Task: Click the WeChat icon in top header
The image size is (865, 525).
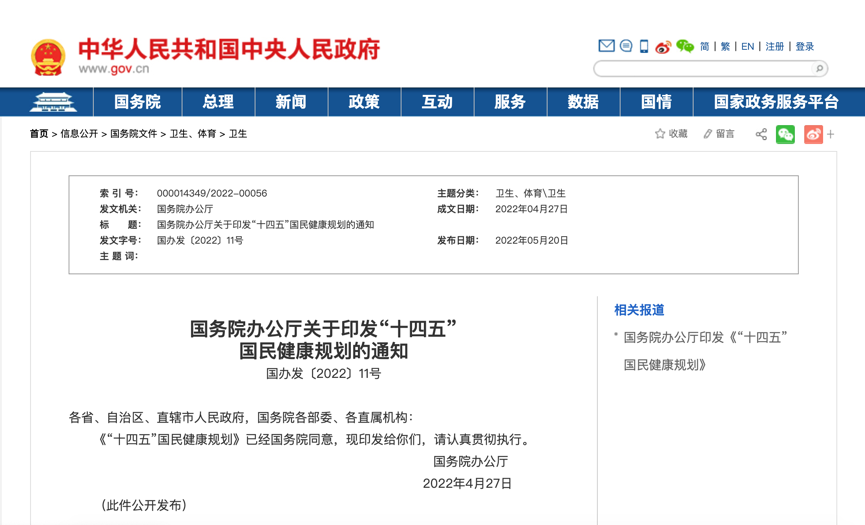Action: pyautogui.click(x=685, y=46)
